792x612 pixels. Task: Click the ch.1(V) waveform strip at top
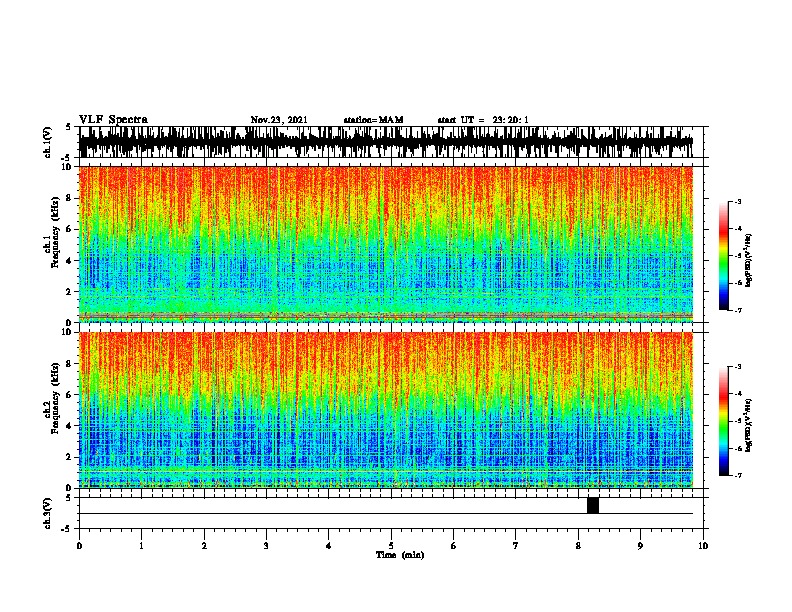(x=386, y=142)
